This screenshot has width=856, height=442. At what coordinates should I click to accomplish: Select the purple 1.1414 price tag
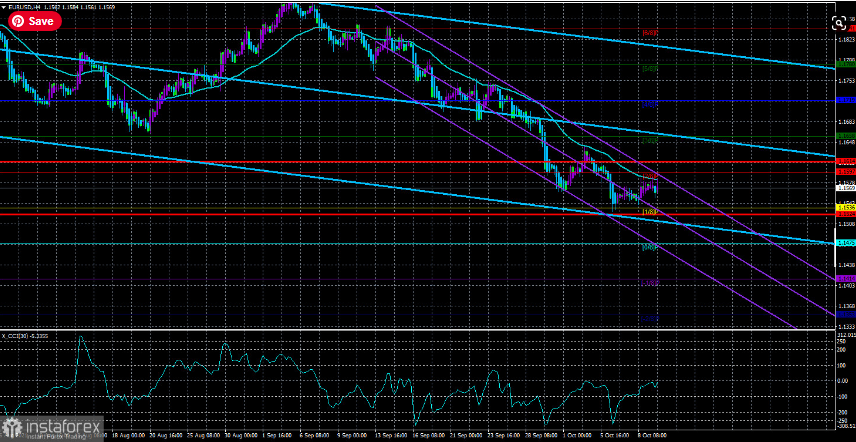tap(846, 279)
